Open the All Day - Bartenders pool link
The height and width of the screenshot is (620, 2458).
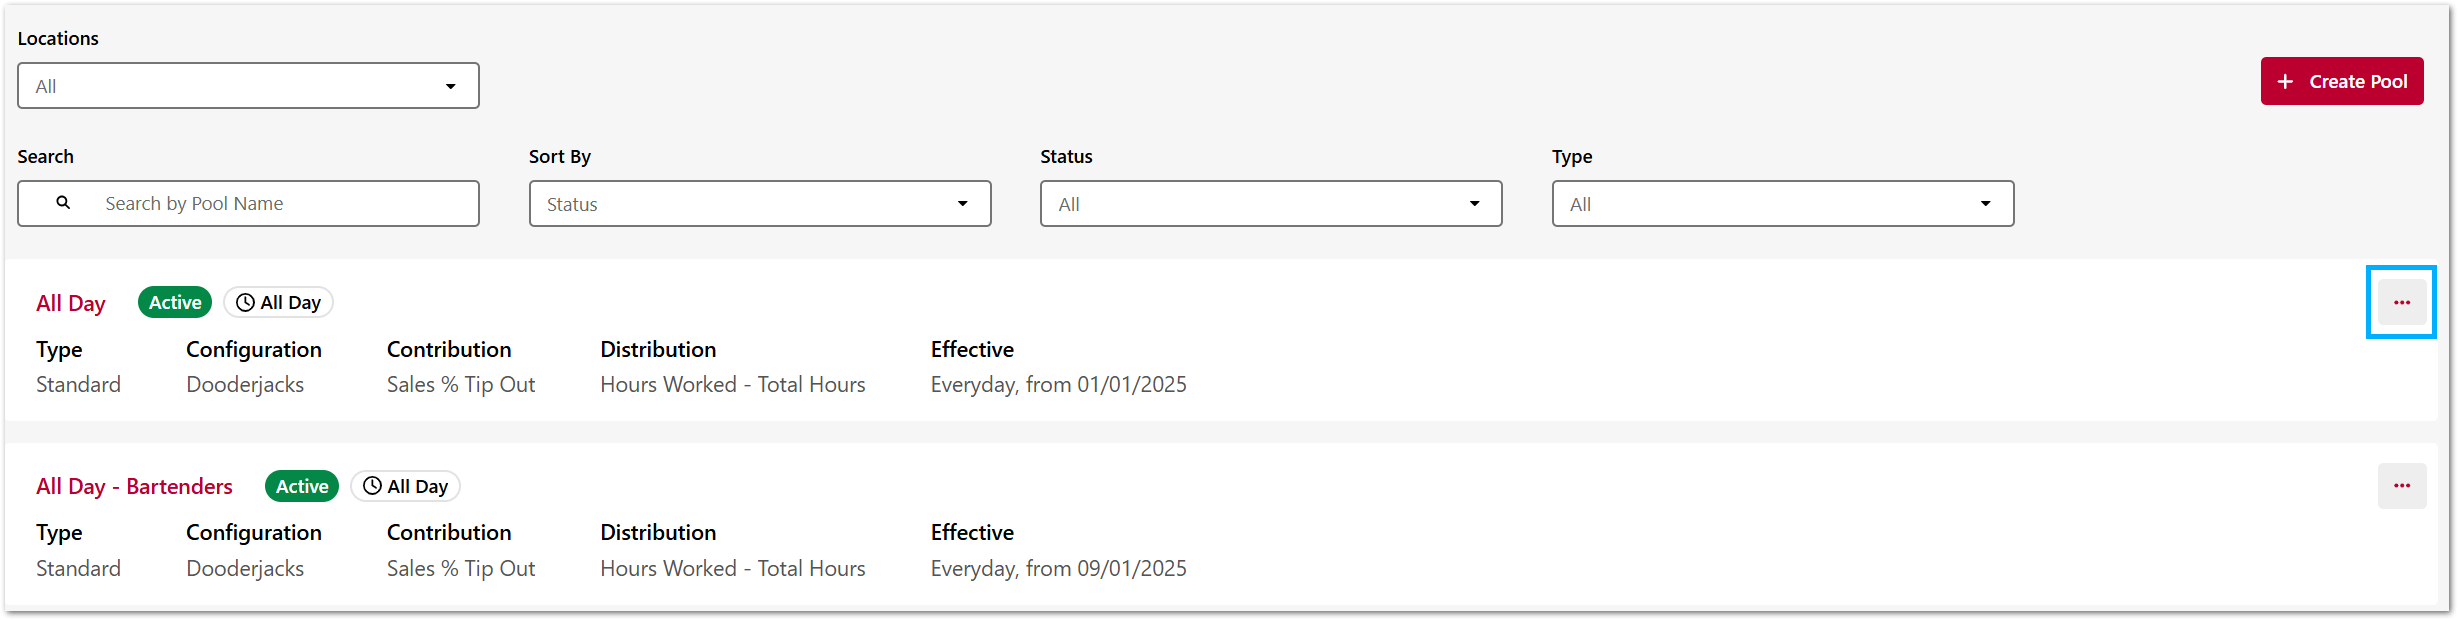[134, 487]
